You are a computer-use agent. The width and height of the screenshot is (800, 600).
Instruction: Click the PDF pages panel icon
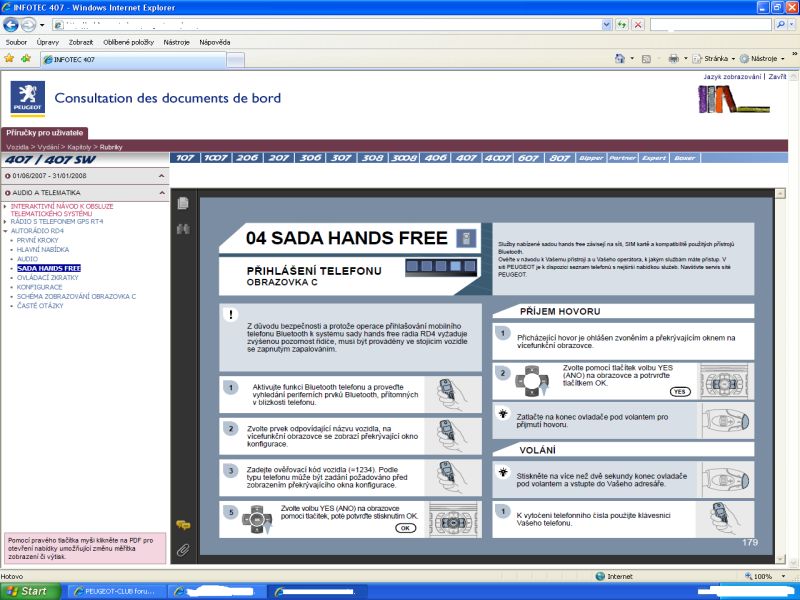[183, 203]
